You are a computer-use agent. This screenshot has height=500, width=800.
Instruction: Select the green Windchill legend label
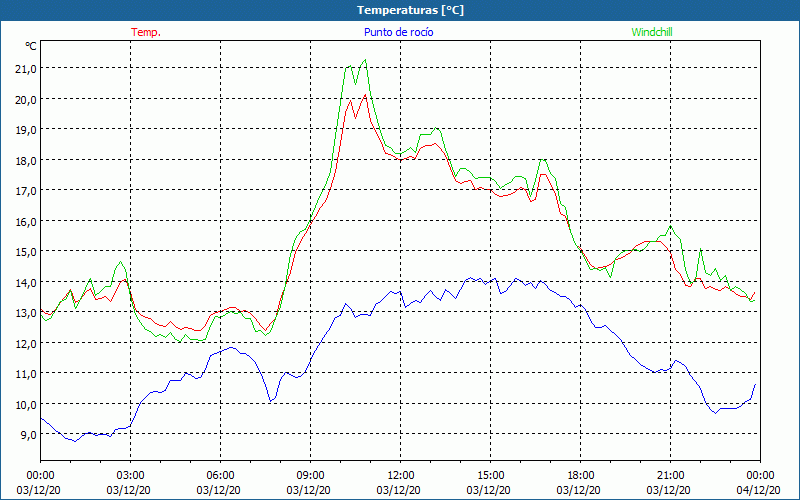click(652, 32)
